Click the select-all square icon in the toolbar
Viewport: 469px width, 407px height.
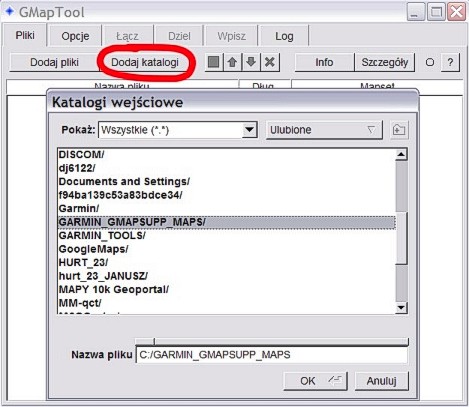pyautogui.click(x=214, y=62)
